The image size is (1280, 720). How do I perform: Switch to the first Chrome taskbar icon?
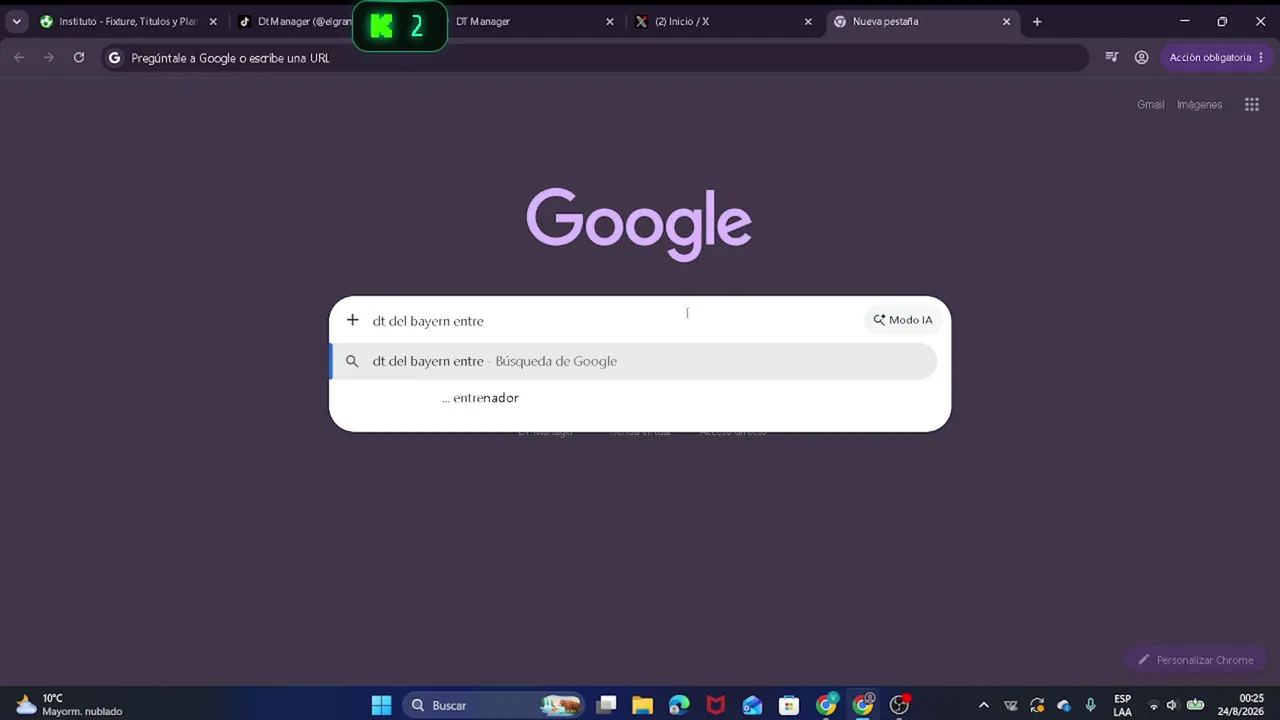coord(826,705)
